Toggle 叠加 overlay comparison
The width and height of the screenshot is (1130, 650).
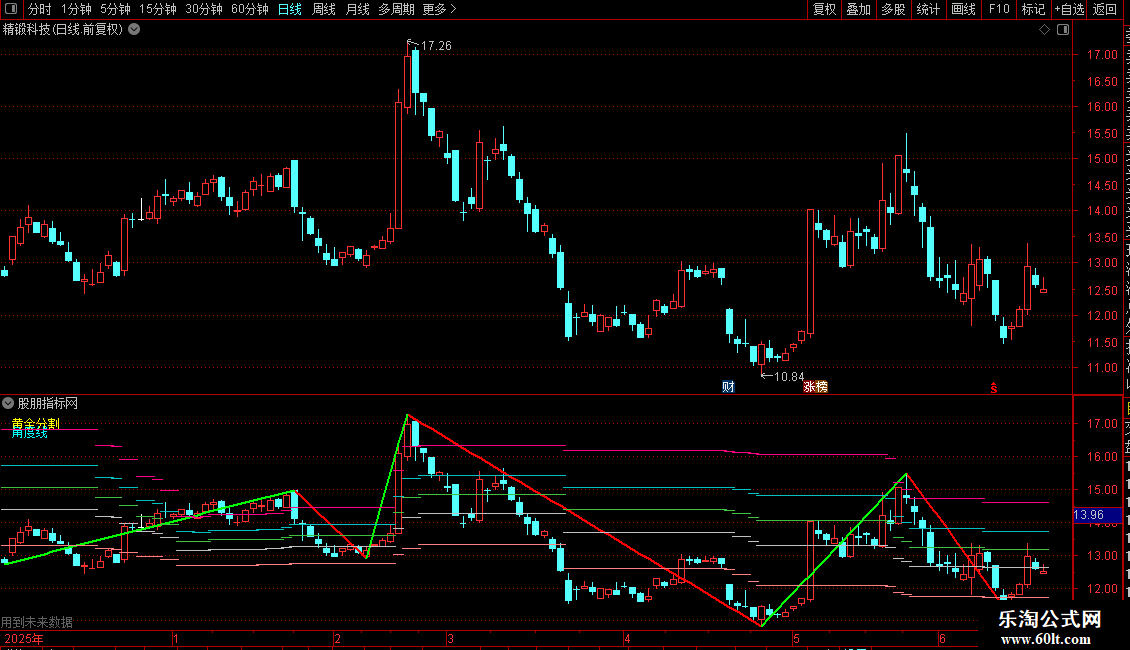[858, 9]
